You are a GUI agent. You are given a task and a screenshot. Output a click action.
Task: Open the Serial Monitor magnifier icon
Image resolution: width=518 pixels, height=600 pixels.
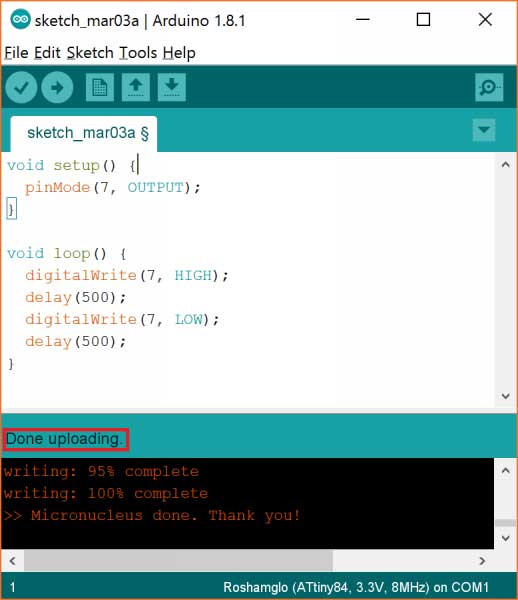click(489, 88)
